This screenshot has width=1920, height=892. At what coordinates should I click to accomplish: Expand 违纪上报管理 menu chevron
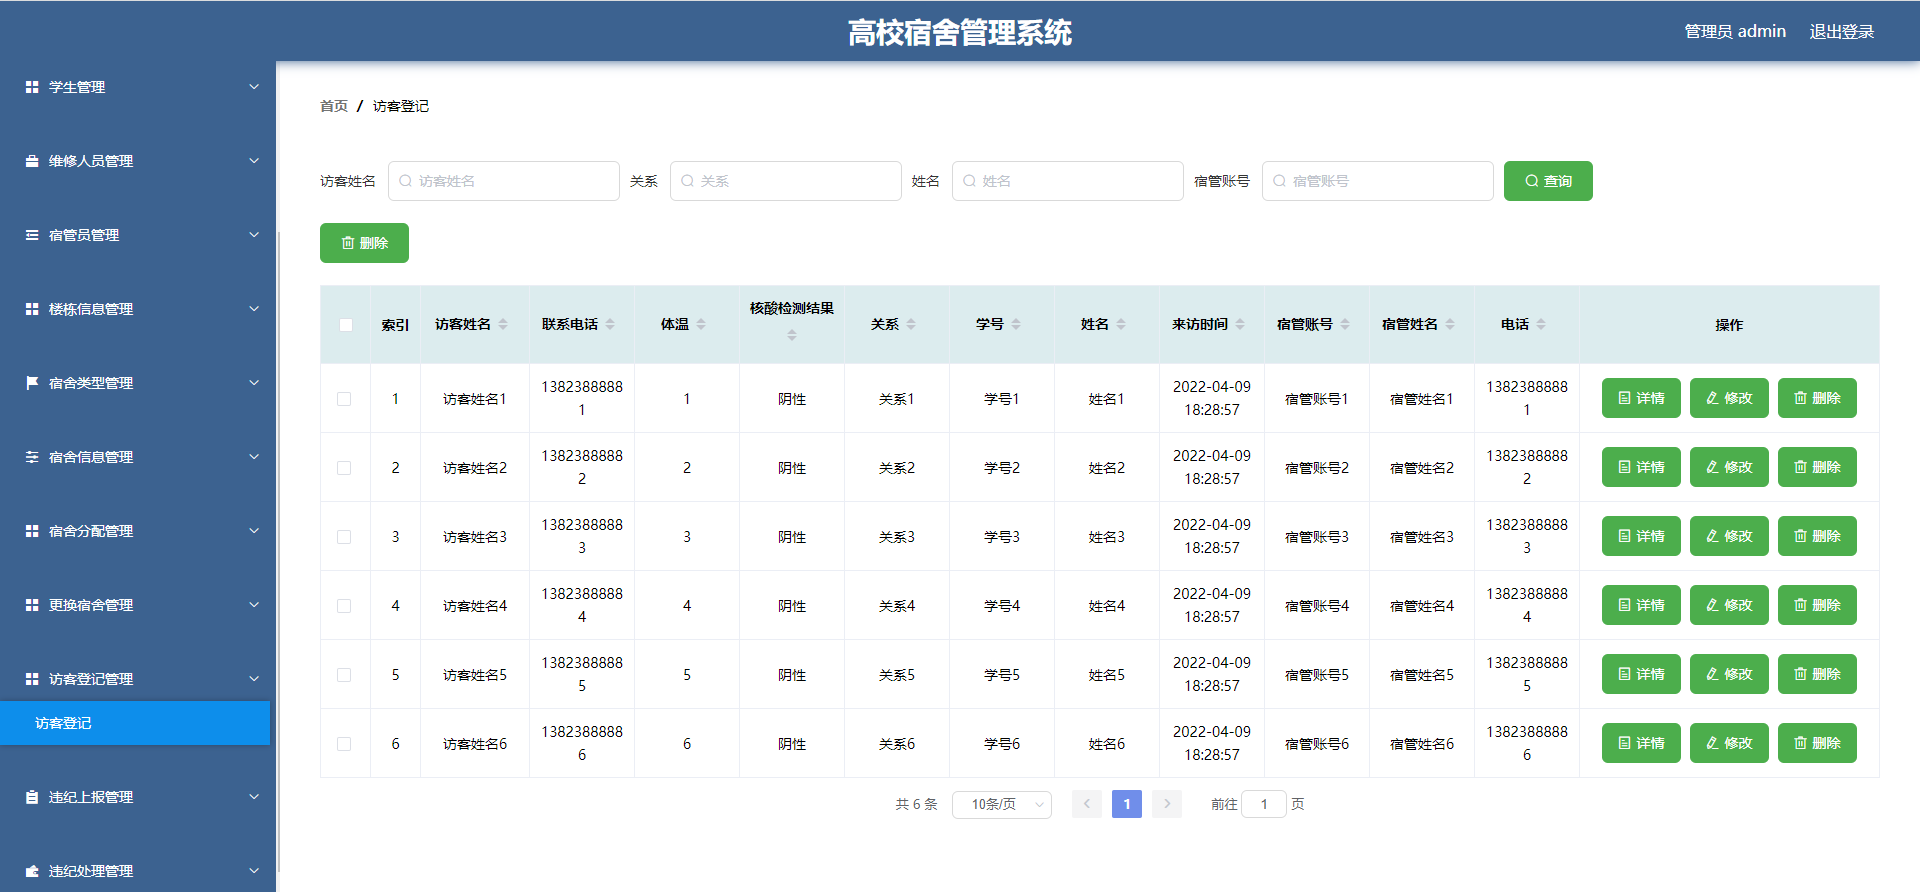pos(254,797)
